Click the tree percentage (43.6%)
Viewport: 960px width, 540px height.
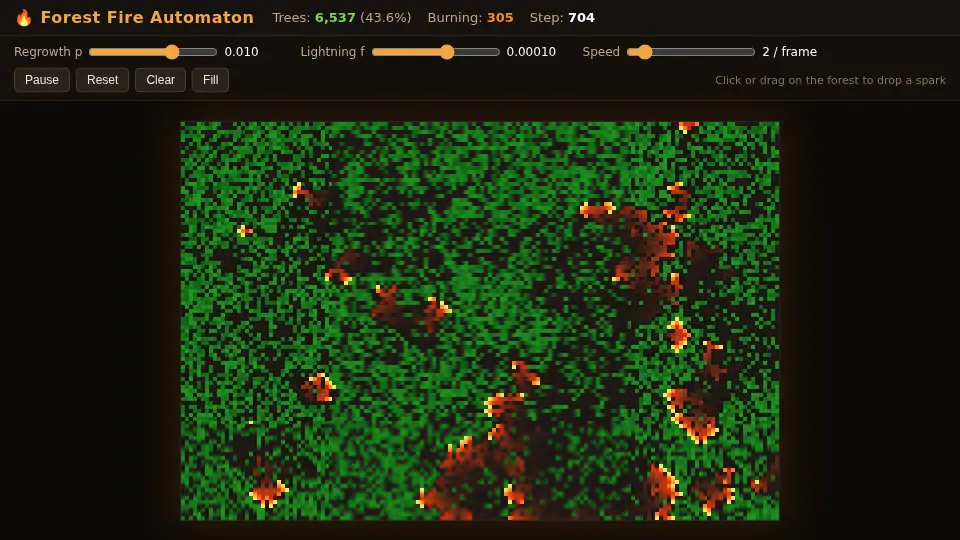[386, 18]
